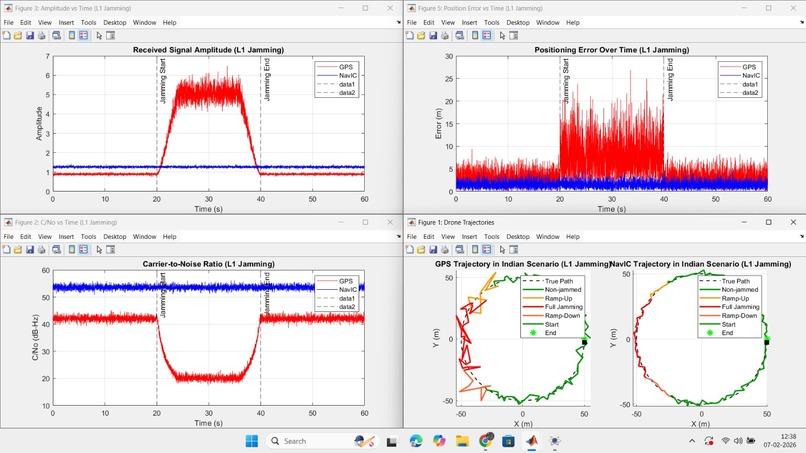Switch to MATLAB from the taskbar icon
Screen dimensions: 806x453
click(532, 441)
